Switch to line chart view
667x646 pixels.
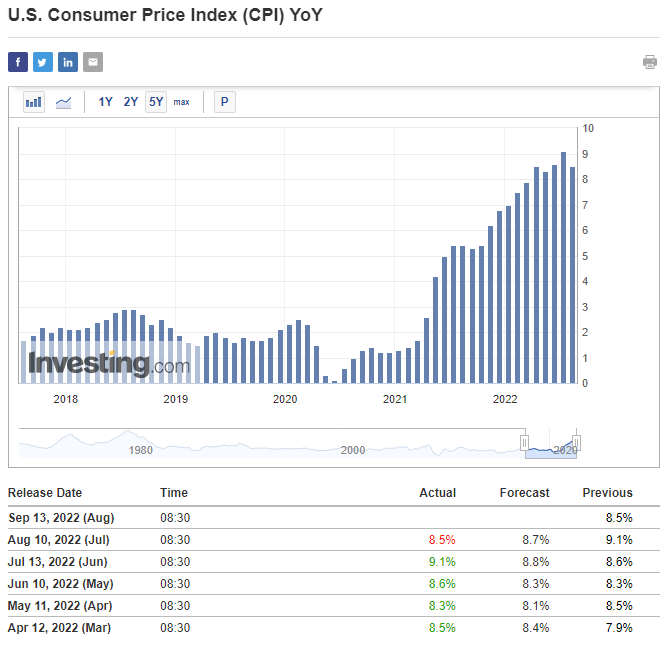coord(63,102)
